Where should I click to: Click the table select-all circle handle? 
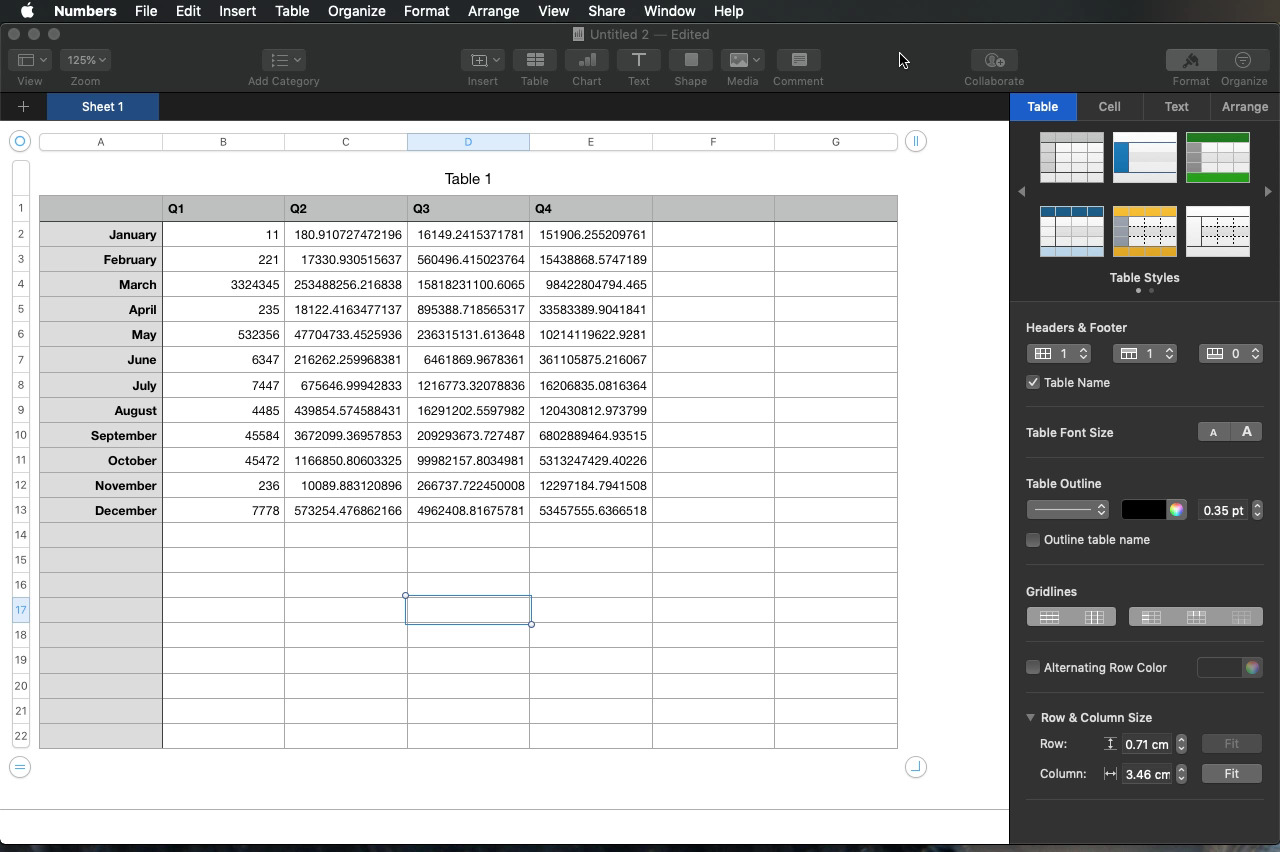(19, 141)
